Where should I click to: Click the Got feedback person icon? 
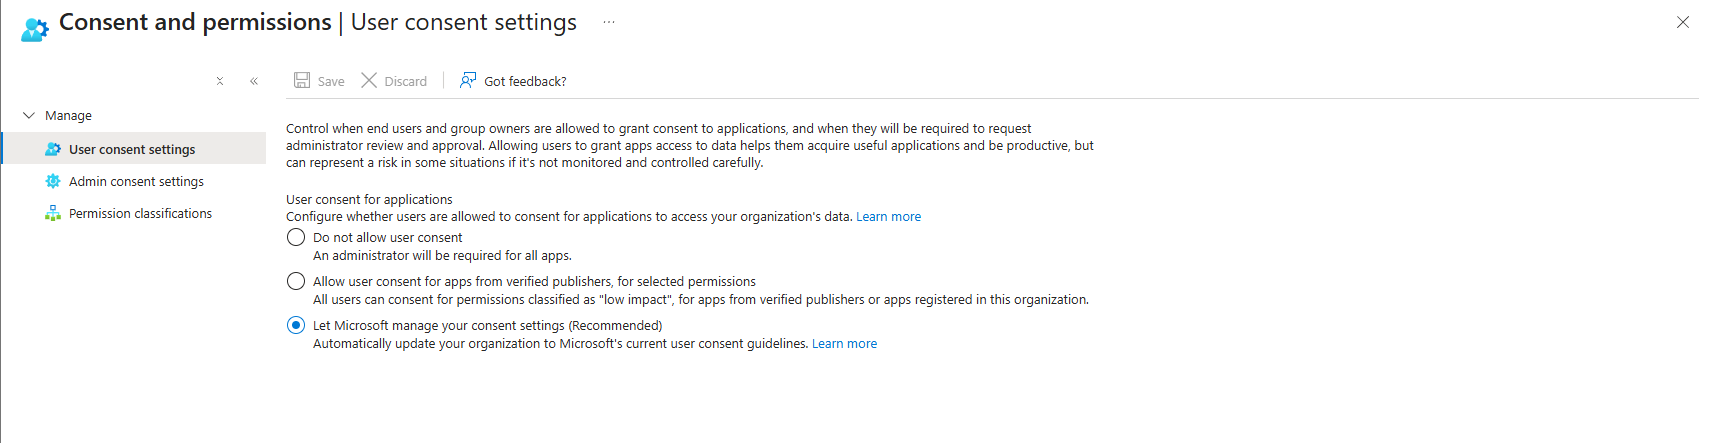[x=468, y=80]
